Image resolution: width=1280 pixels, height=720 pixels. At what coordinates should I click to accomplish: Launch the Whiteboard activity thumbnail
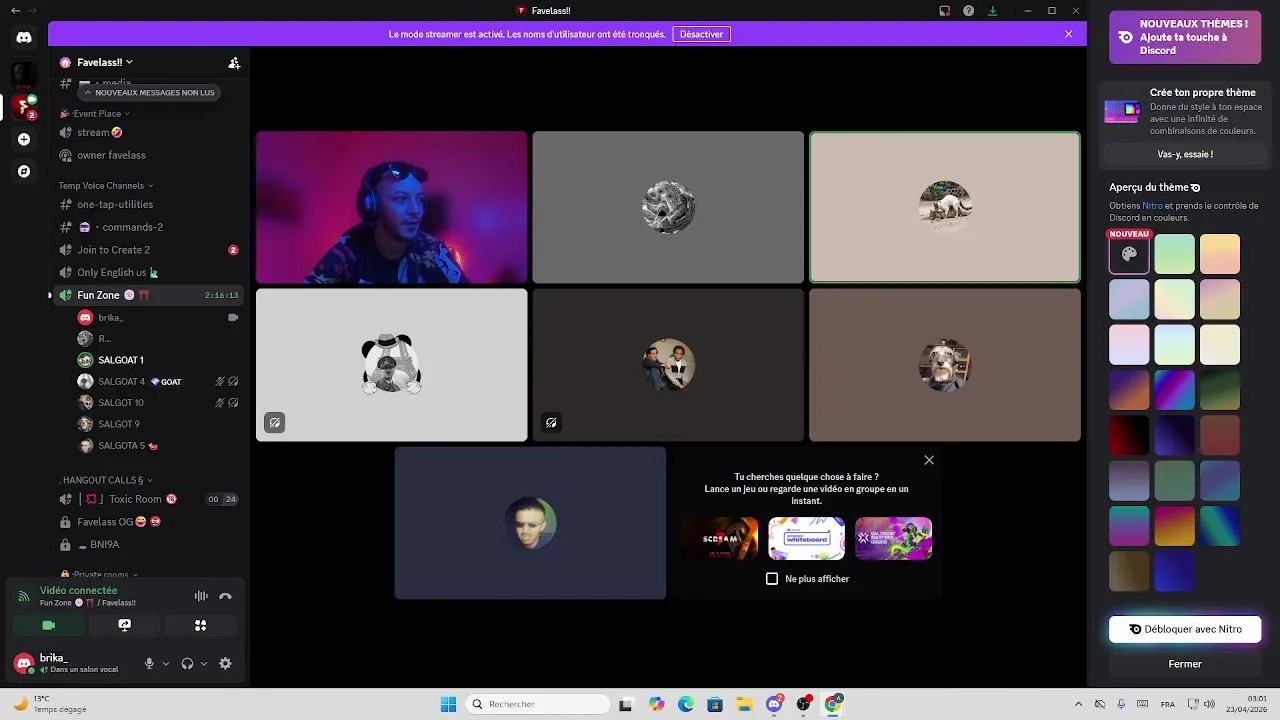[x=806, y=538]
